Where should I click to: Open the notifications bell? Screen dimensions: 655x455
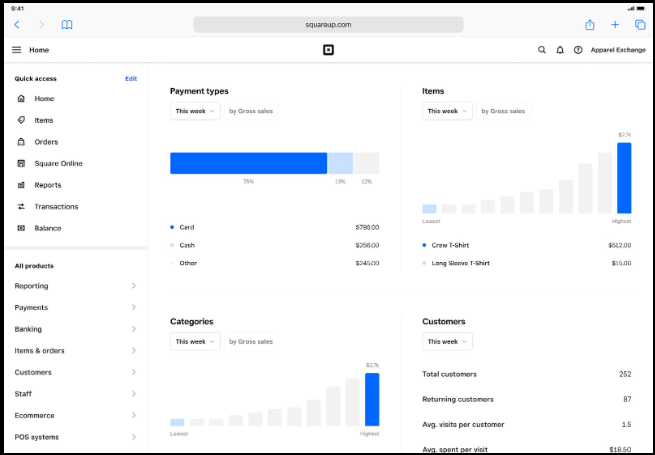pos(560,50)
